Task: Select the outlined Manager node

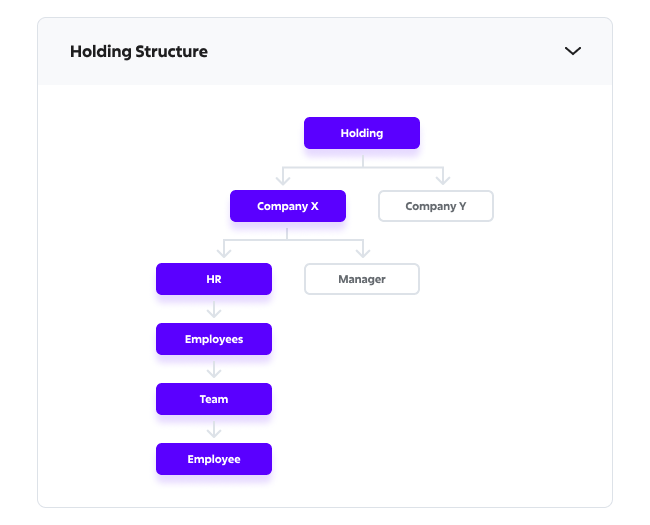Action: [x=362, y=279]
